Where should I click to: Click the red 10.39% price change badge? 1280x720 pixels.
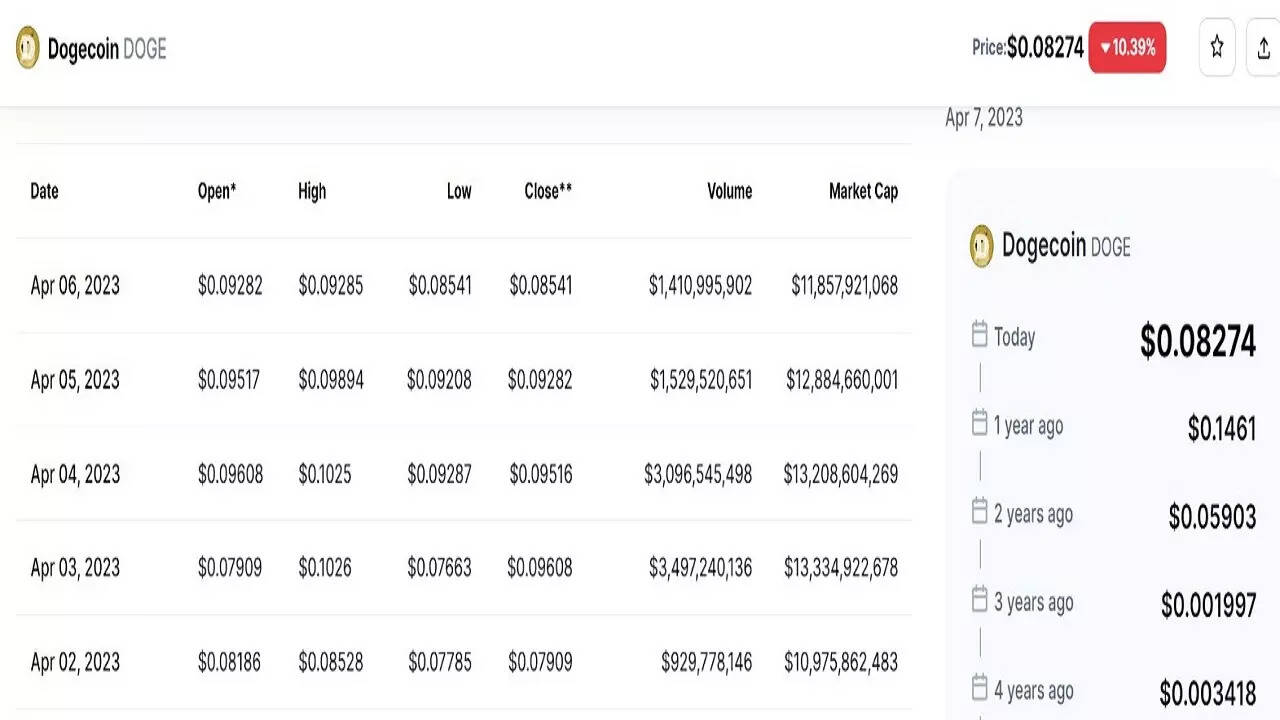[x=1127, y=47]
